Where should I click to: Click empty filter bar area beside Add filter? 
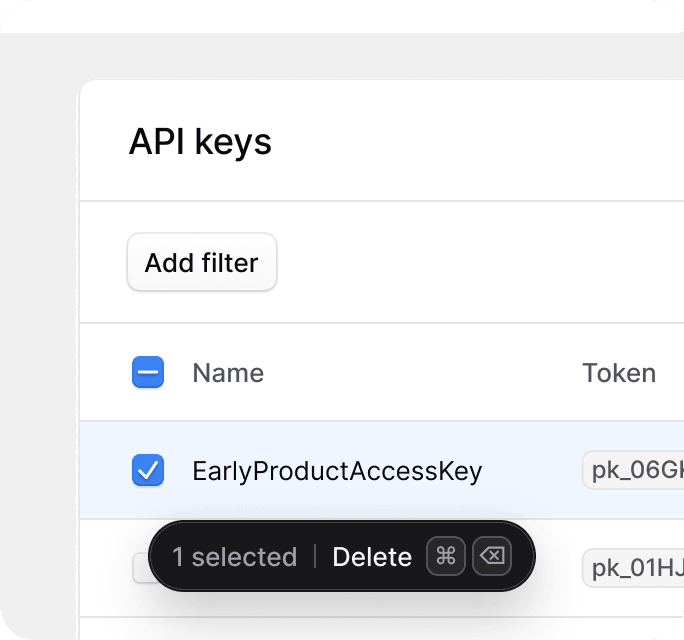(480, 262)
